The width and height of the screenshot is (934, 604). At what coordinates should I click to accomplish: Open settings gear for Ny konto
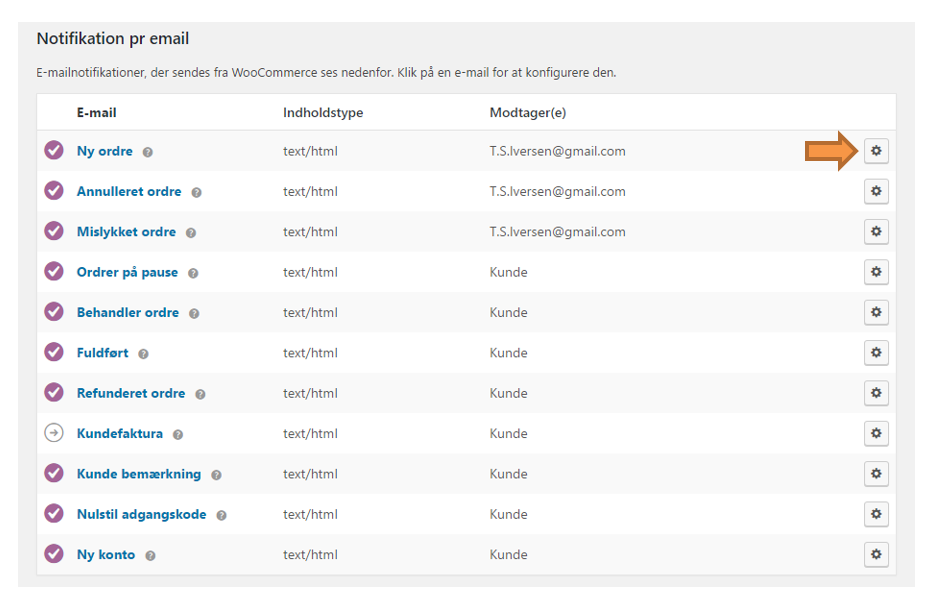click(876, 555)
